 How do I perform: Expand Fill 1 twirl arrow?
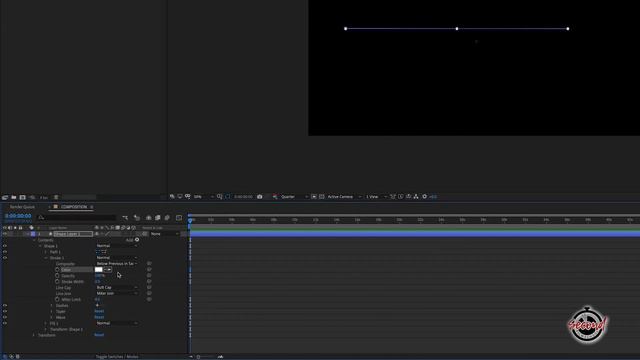tap(46, 323)
